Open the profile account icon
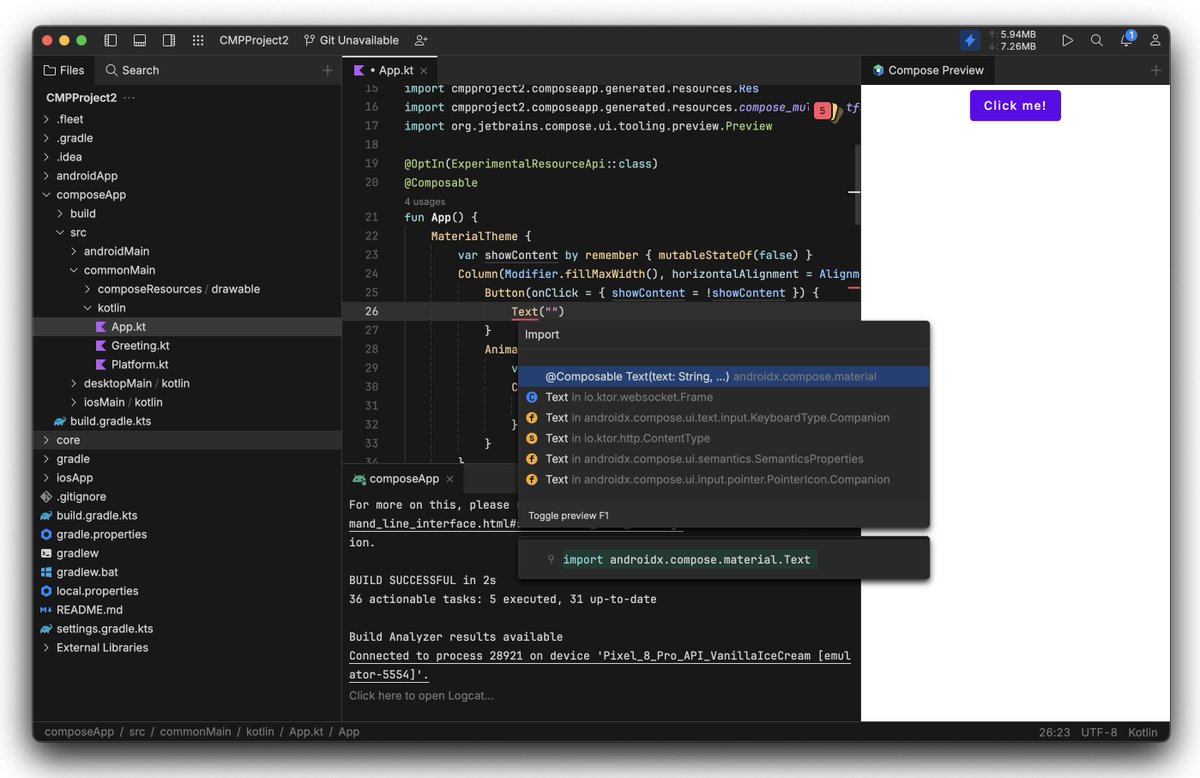The width and height of the screenshot is (1200, 778). pos(1155,40)
